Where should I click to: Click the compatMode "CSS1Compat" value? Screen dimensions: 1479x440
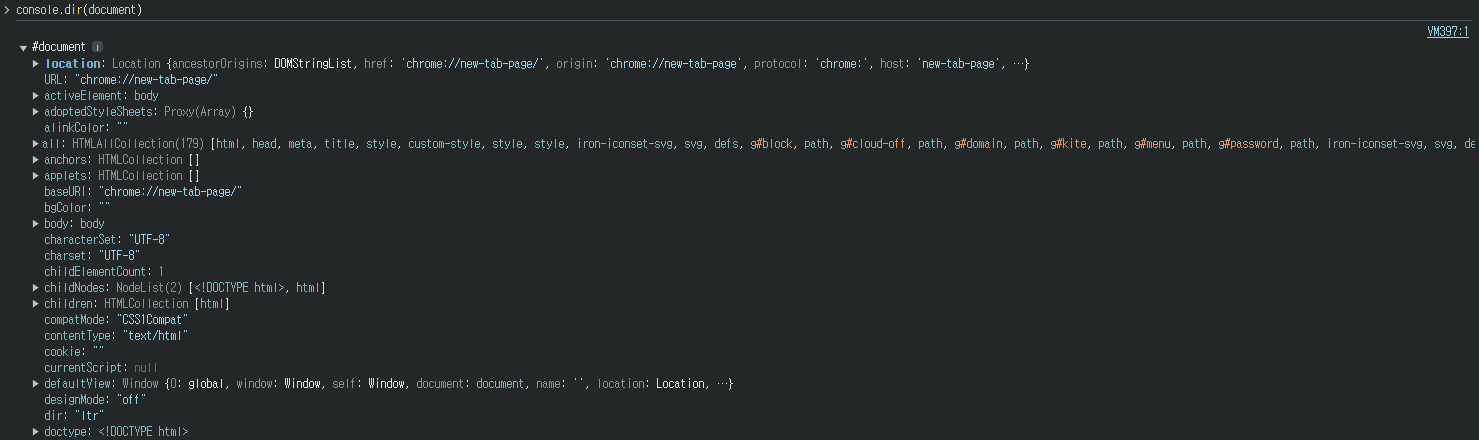(153, 320)
